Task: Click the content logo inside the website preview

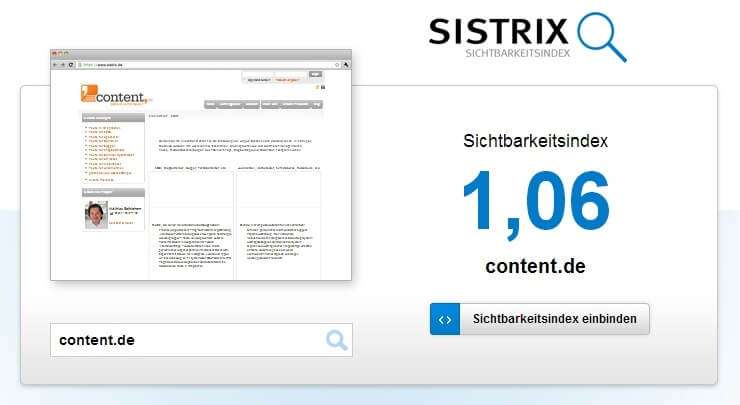Action: (115, 95)
